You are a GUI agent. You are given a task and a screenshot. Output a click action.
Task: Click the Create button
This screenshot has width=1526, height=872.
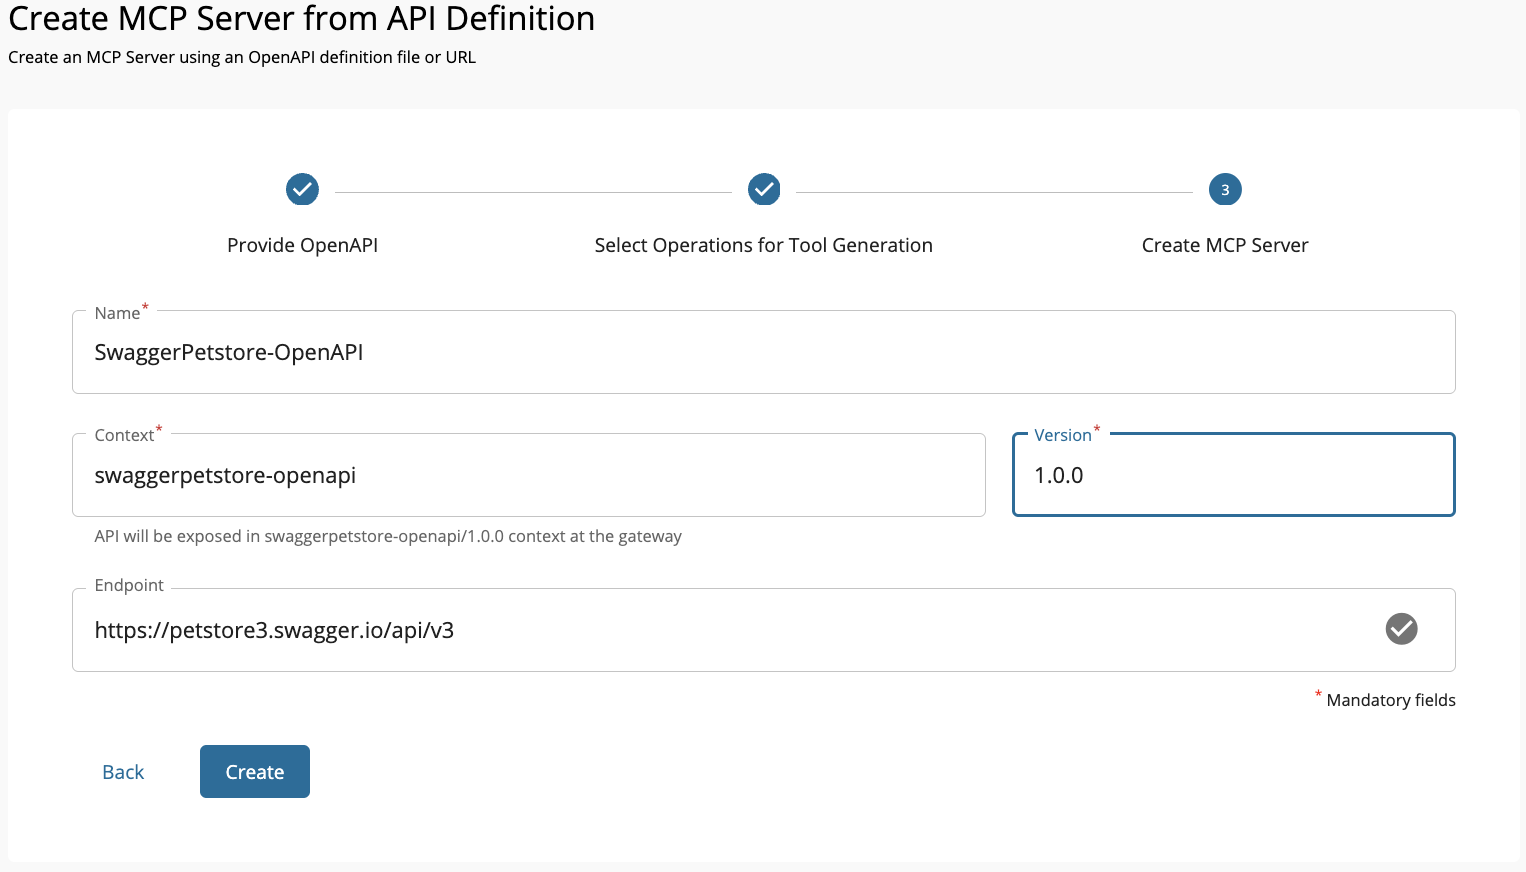click(254, 771)
